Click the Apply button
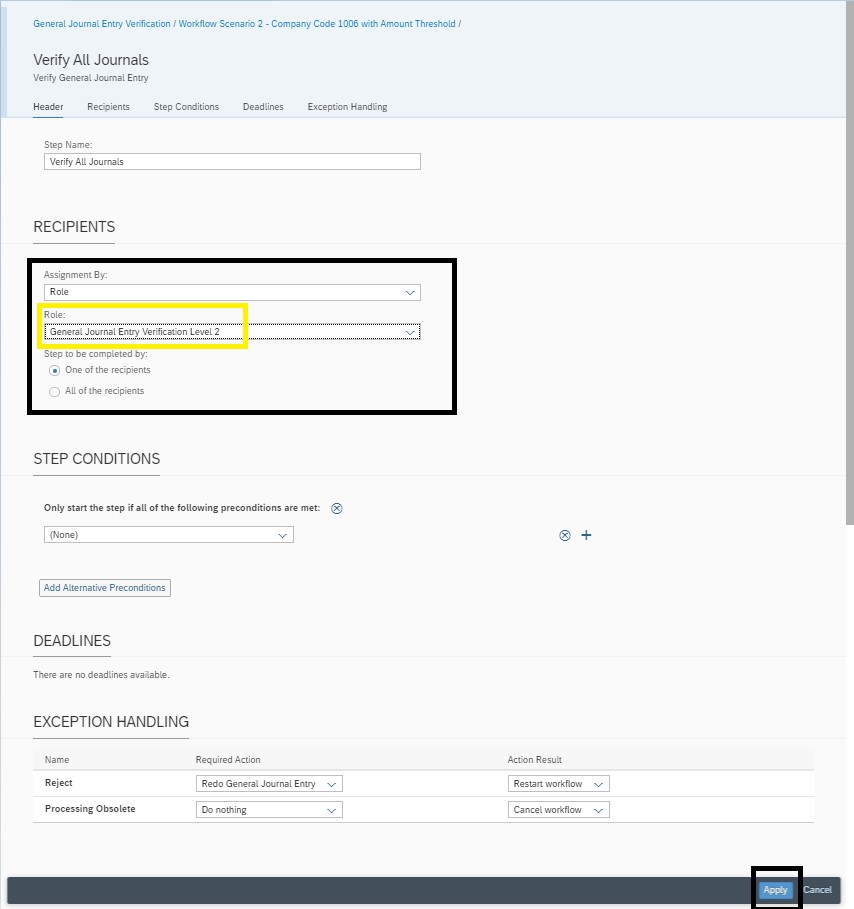 pyautogui.click(x=775, y=890)
